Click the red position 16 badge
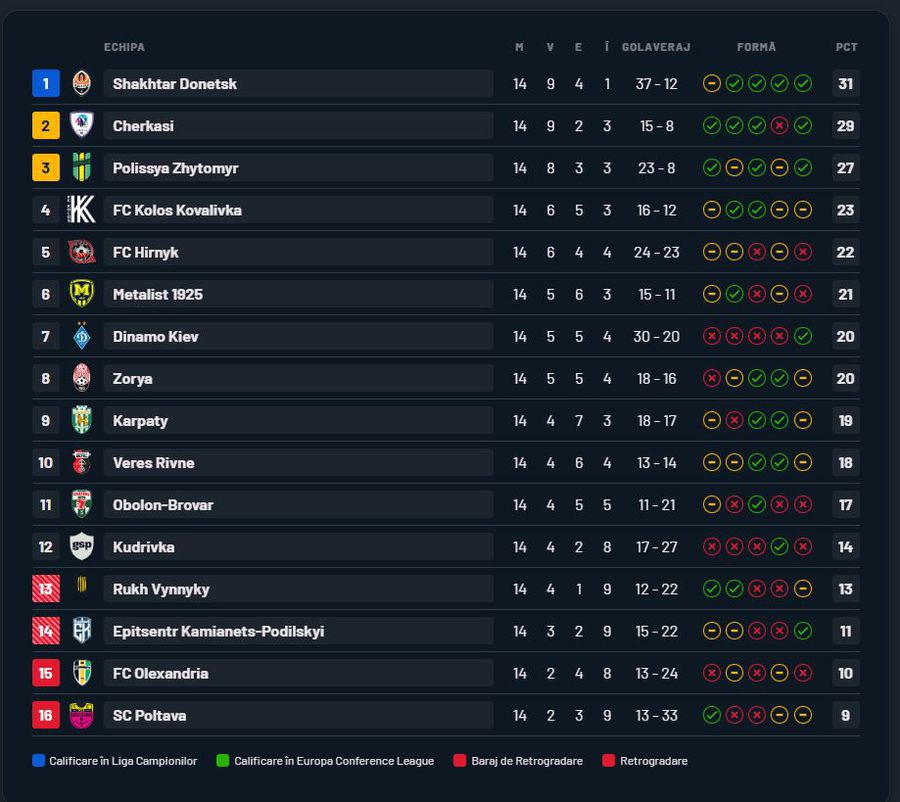 [x=45, y=715]
